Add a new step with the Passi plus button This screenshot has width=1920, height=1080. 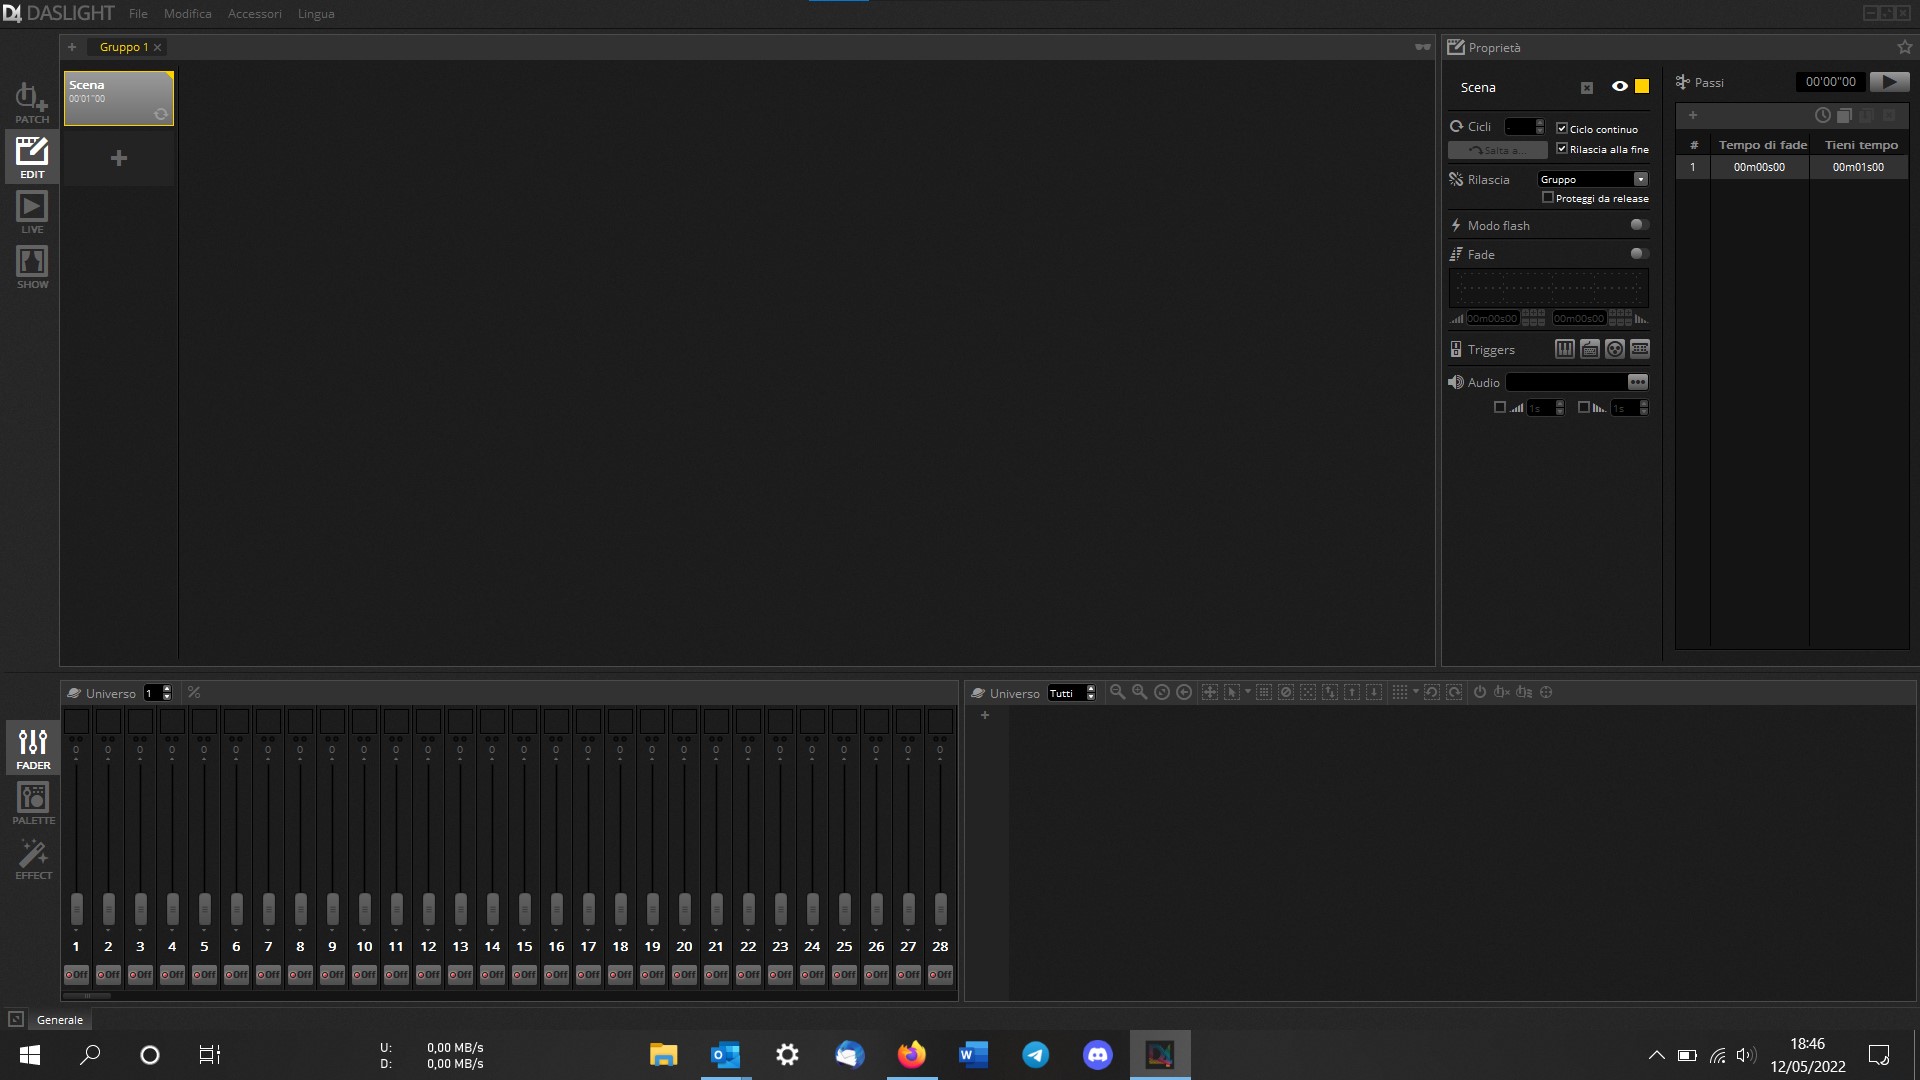tap(1693, 115)
